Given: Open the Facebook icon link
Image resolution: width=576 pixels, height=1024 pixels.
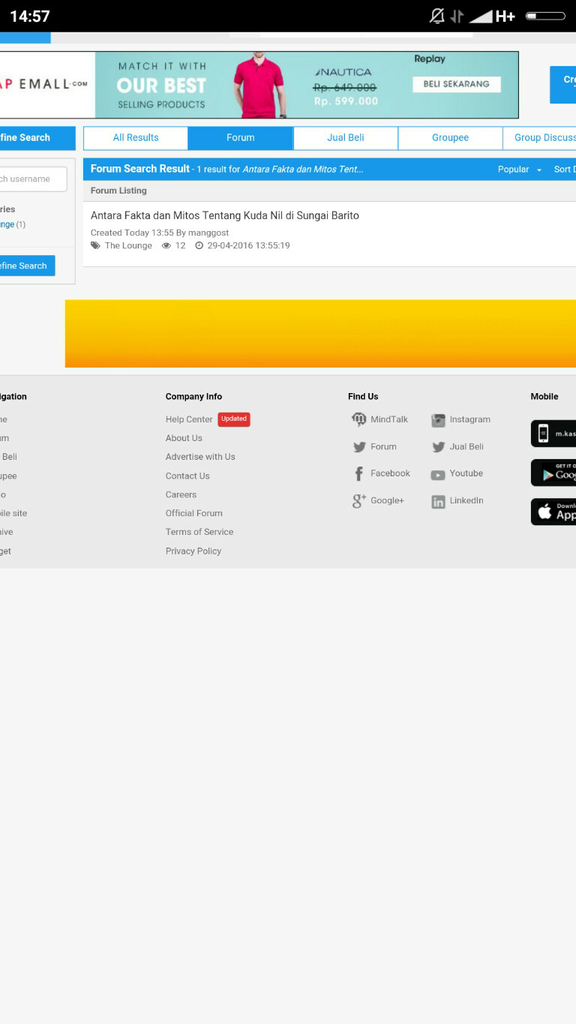Looking at the screenshot, I should (x=359, y=473).
